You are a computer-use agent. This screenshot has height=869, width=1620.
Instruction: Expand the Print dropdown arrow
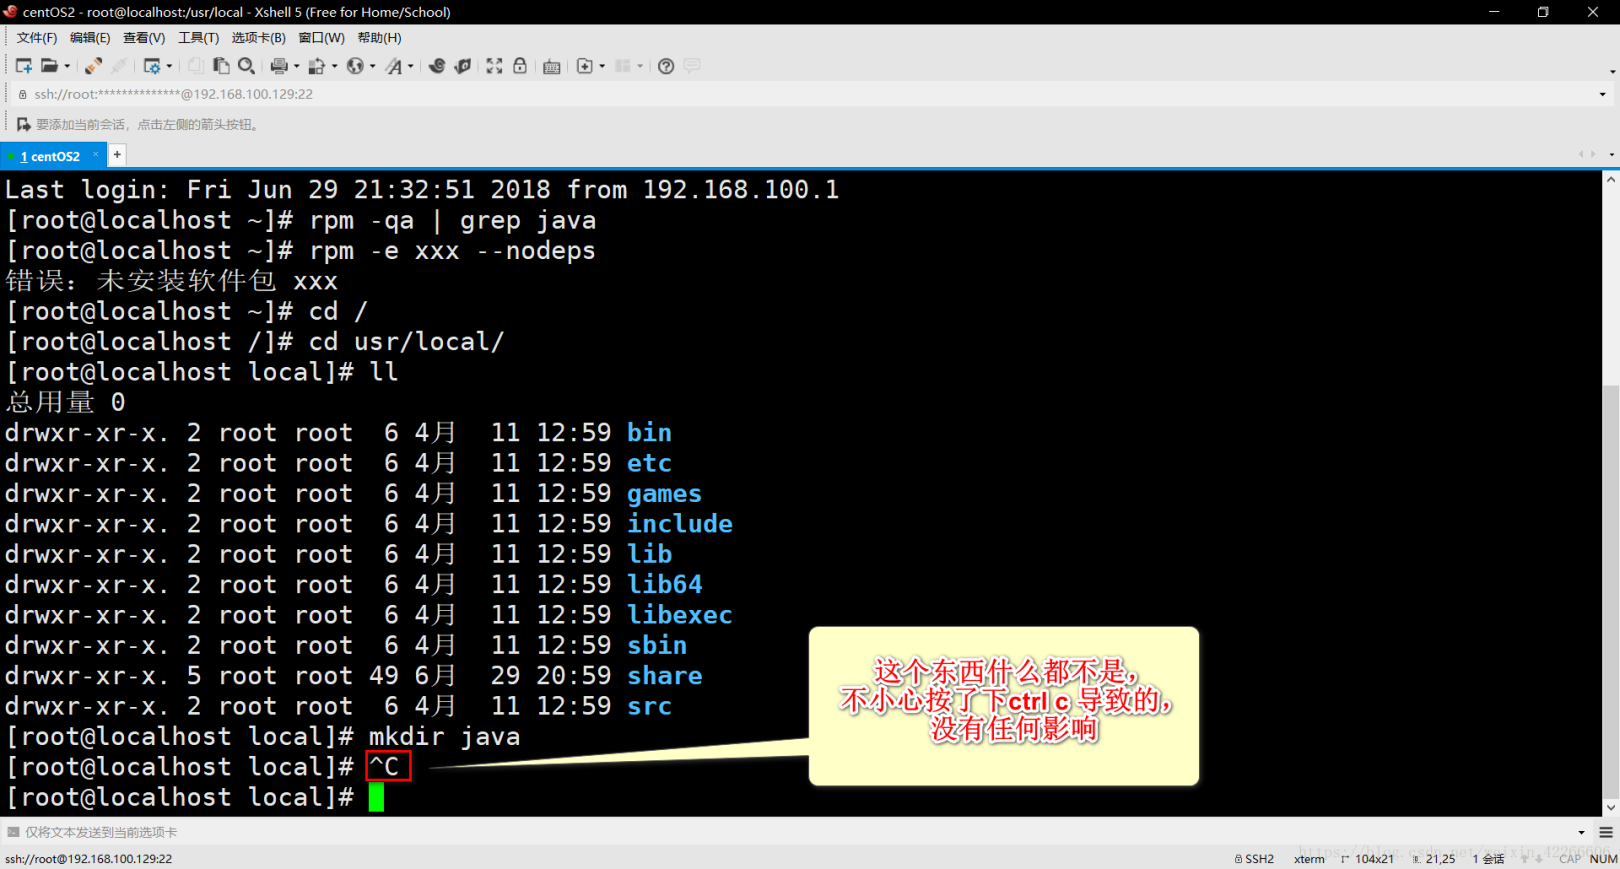(296, 66)
